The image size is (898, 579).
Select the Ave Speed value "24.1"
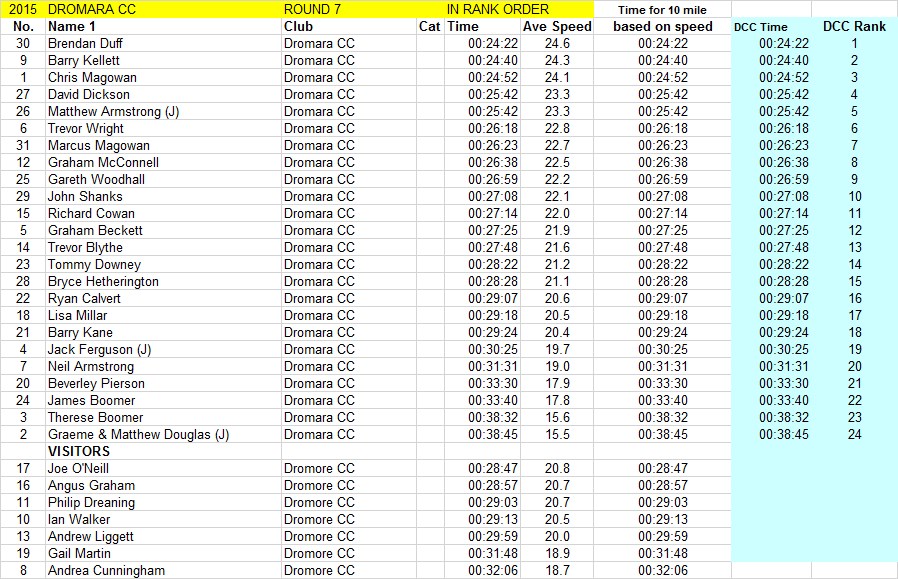(x=557, y=77)
